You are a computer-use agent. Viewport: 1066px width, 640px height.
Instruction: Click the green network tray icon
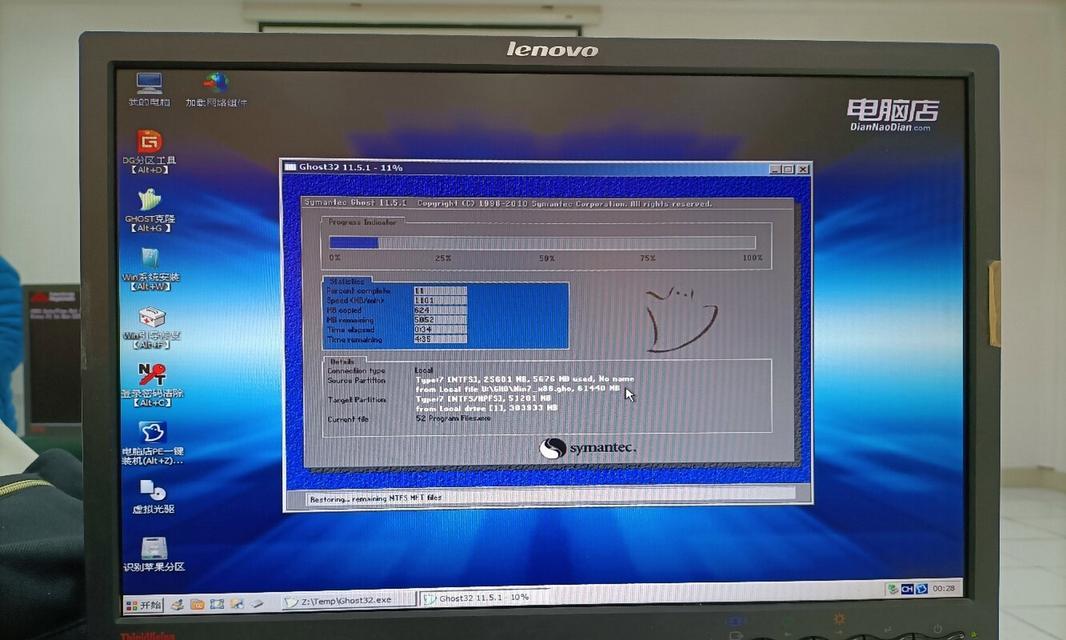point(892,589)
